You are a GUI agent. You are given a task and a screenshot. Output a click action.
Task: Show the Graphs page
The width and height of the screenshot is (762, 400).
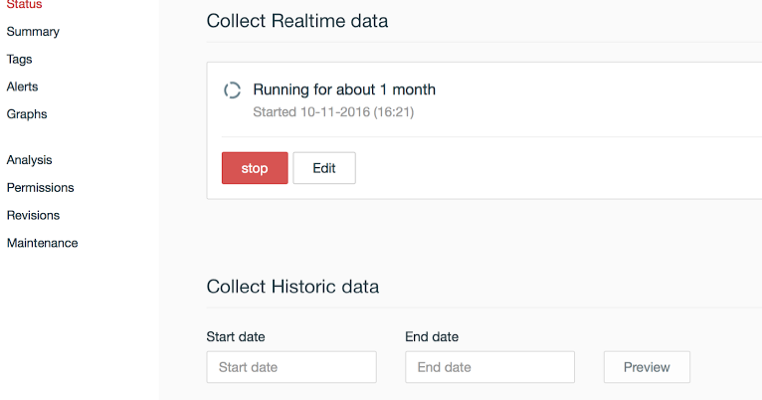pyautogui.click(x=27, y=114)
